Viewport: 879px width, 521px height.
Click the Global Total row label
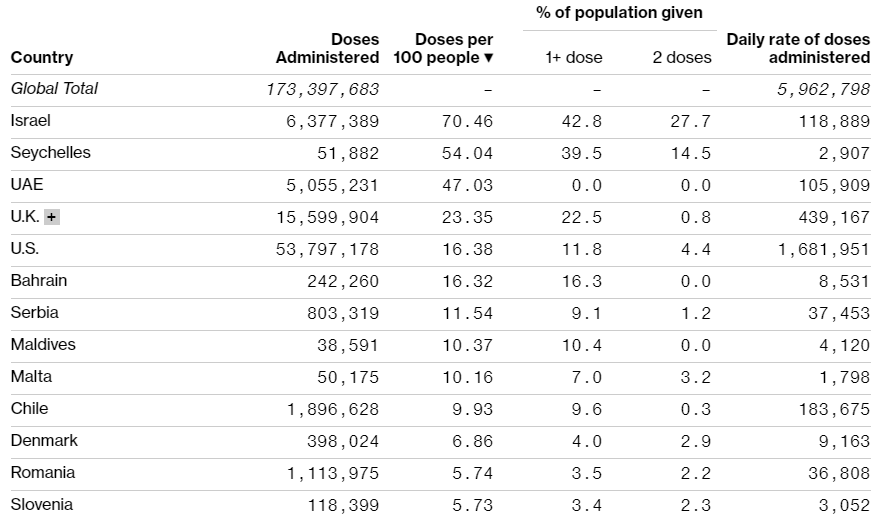click(55, 89)
